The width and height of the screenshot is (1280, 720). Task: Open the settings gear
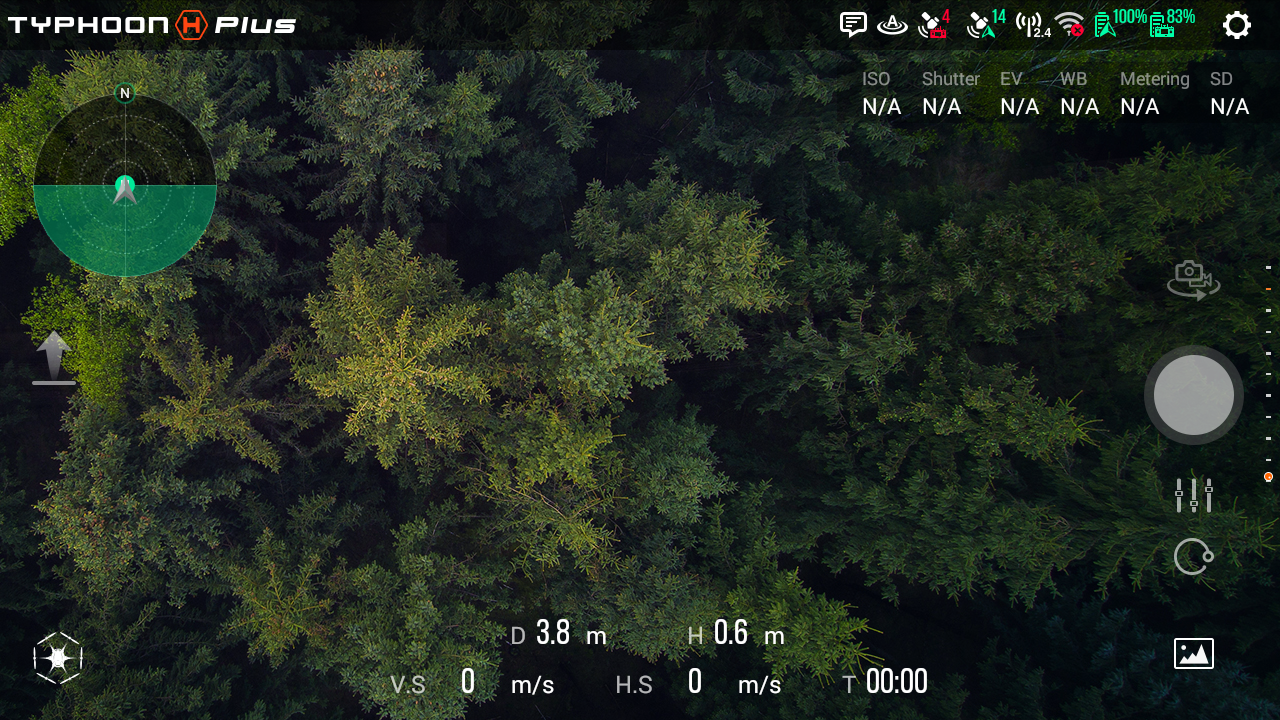1237,25
